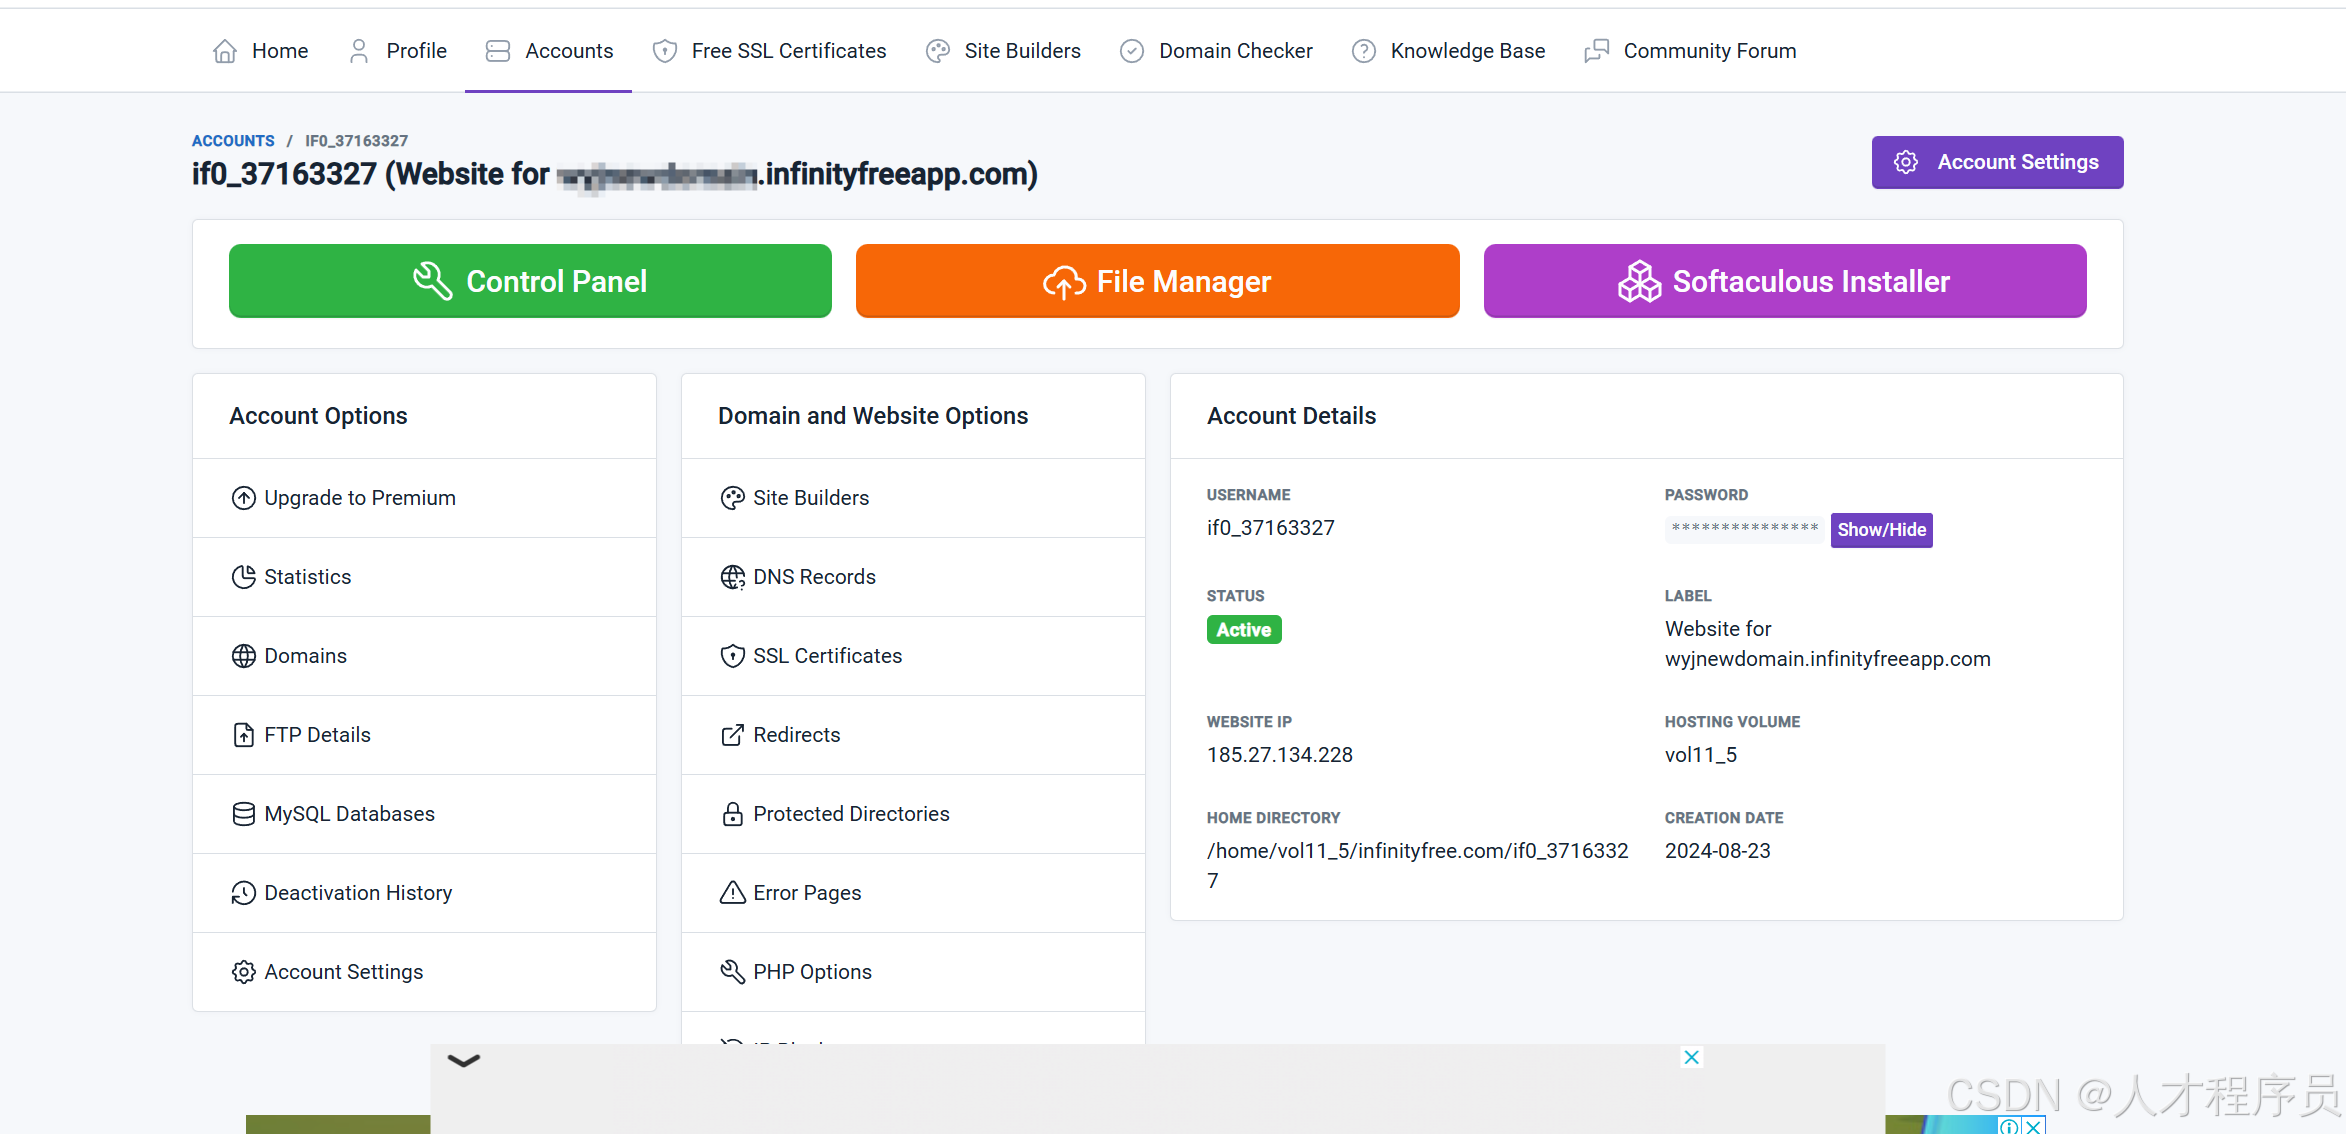The width and height of the screenshot is (2346, 1134).
Task: Open Upgrade to Premium option
Action: tap(359, 498)
